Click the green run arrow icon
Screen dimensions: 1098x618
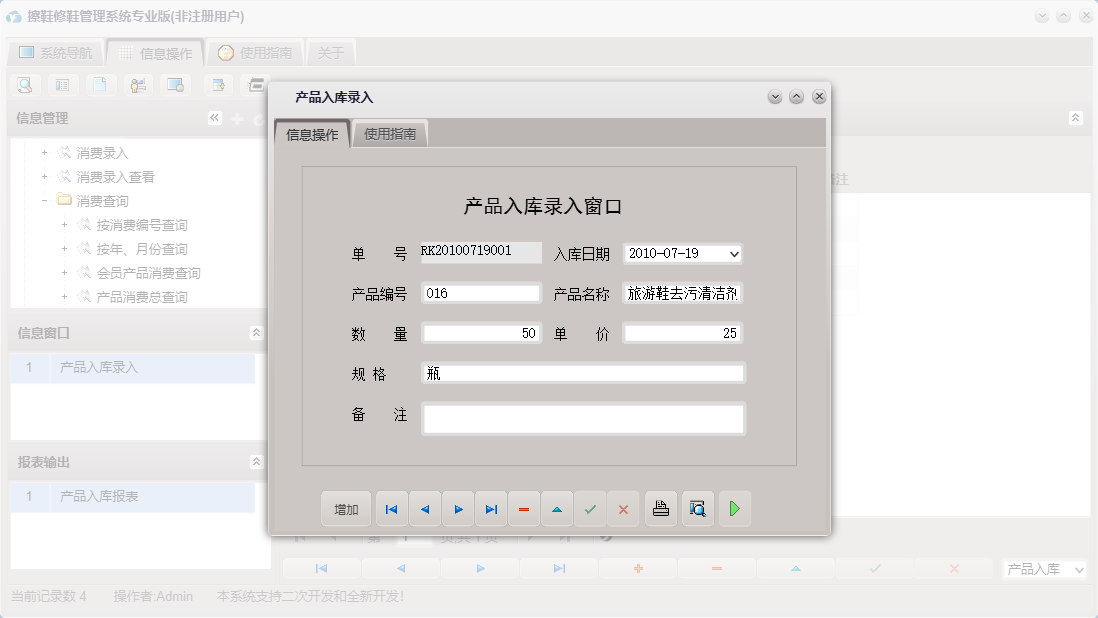[x=735, y=509]
